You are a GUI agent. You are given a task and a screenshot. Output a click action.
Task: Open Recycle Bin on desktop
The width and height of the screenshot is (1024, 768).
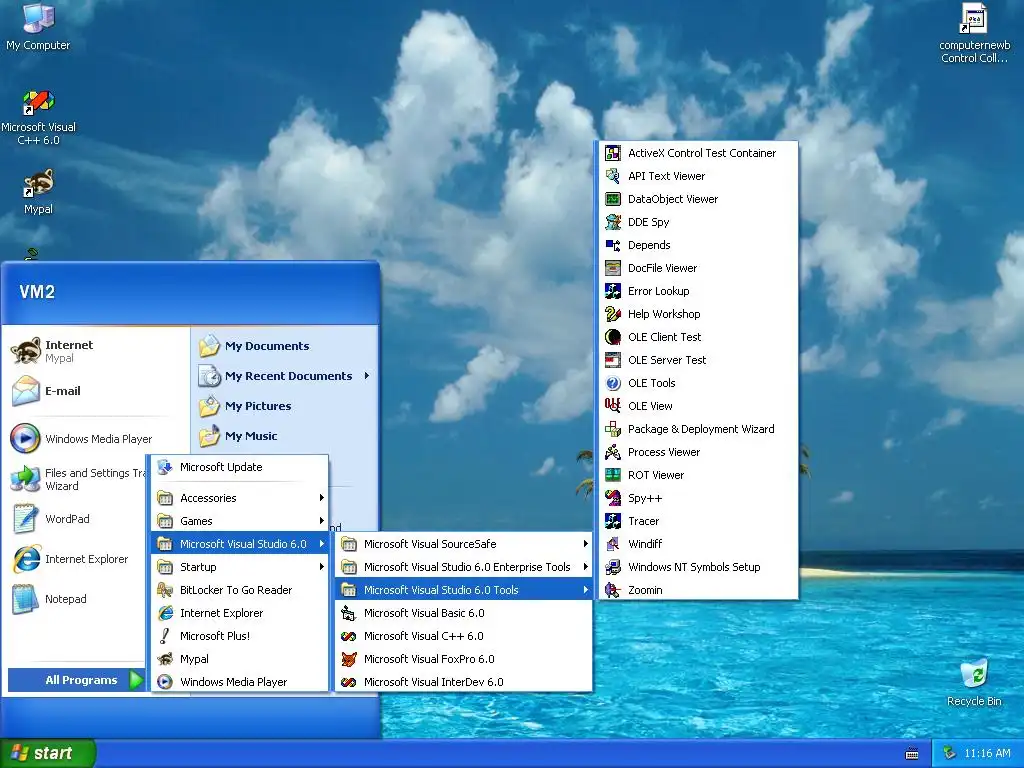pos(974,683)
